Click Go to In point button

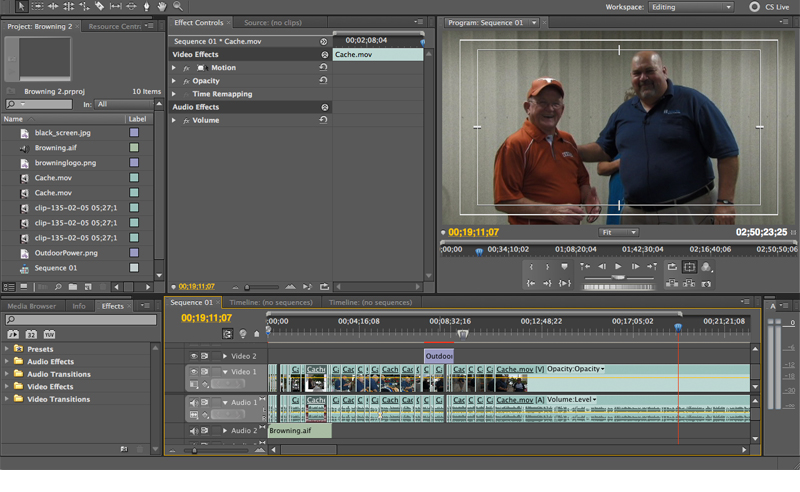[531, 283]
